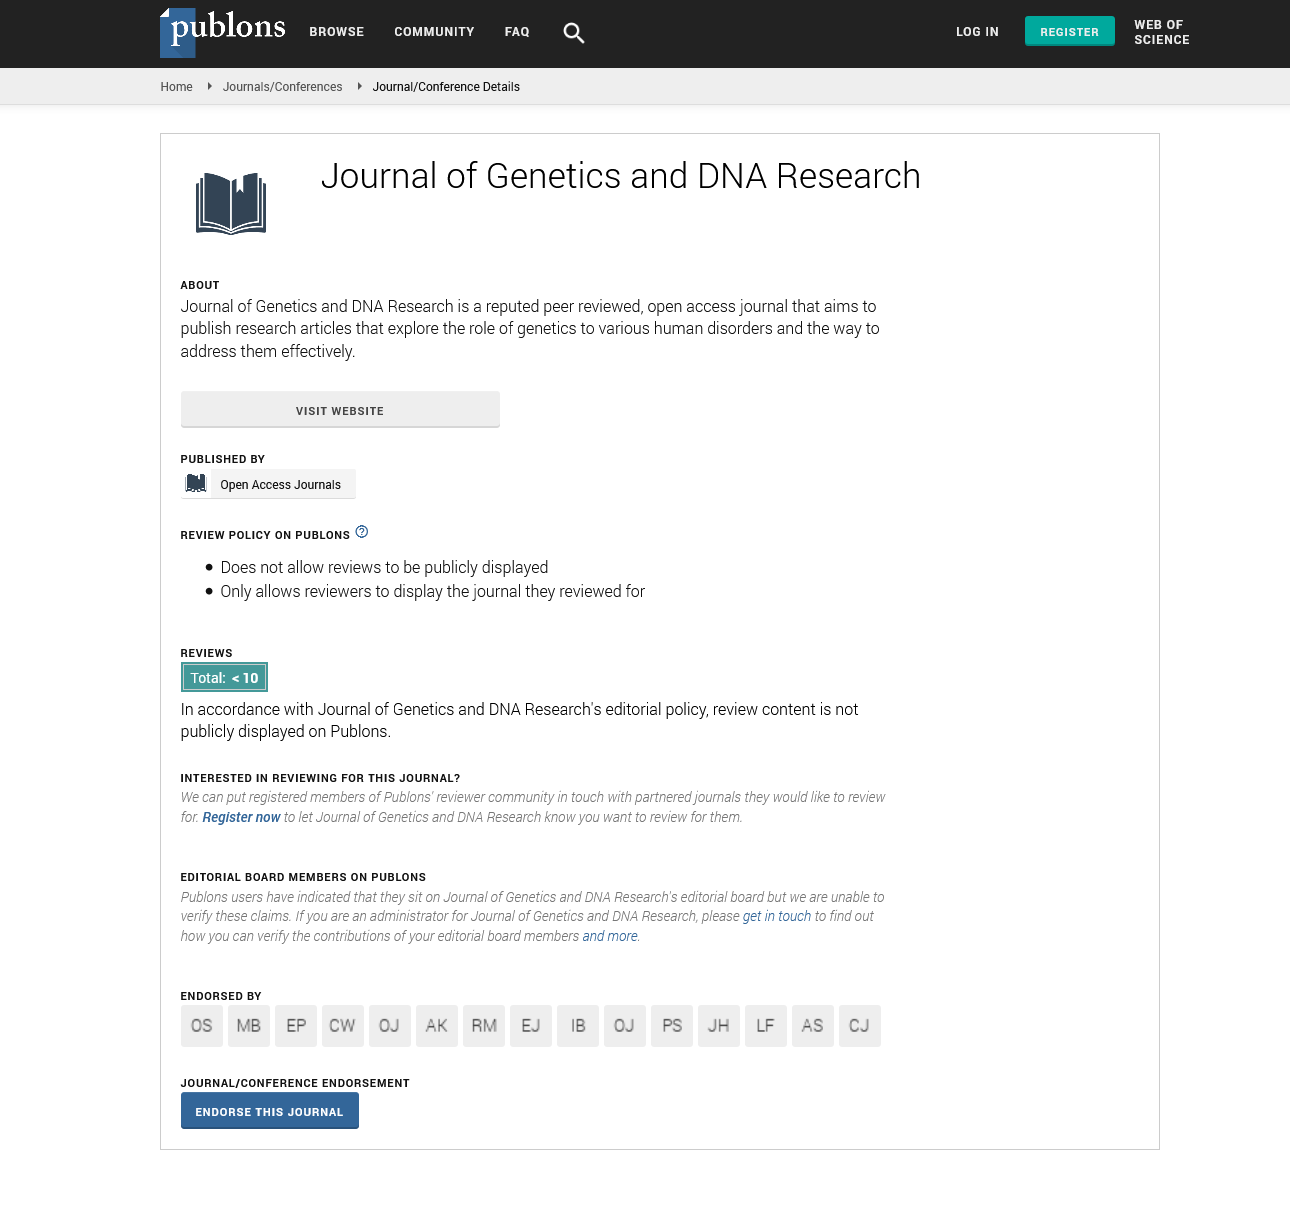Click the Publons logo

tap(223, 32)
